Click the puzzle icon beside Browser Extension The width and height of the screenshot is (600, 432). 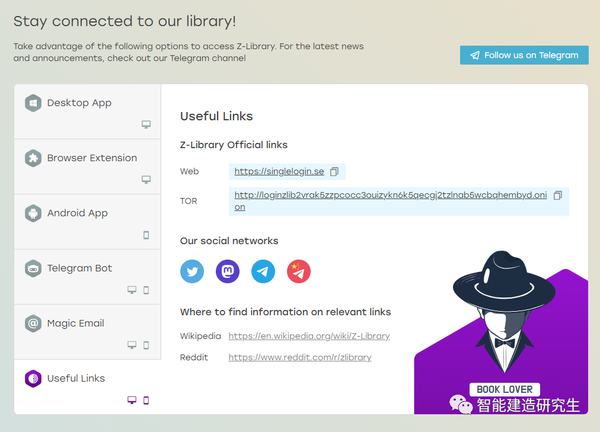coord(33,158)
